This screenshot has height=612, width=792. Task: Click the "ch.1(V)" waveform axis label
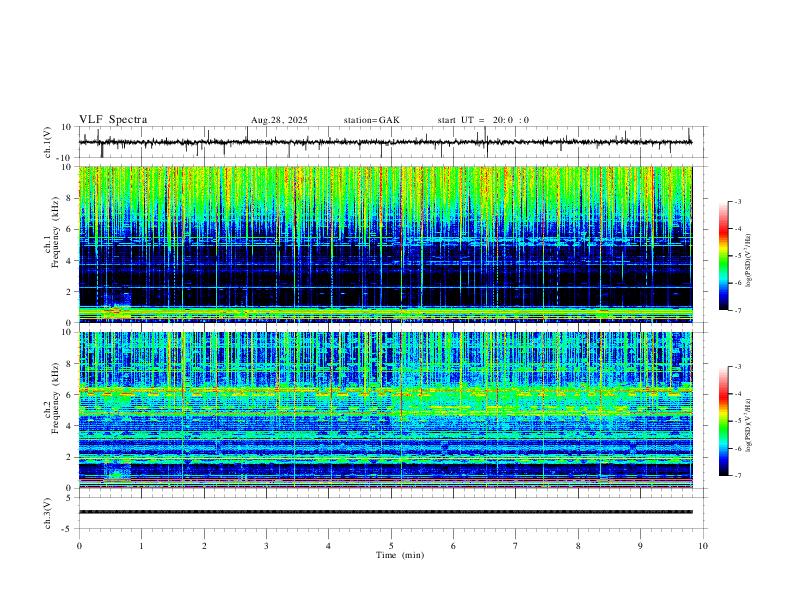pos(48,142)
